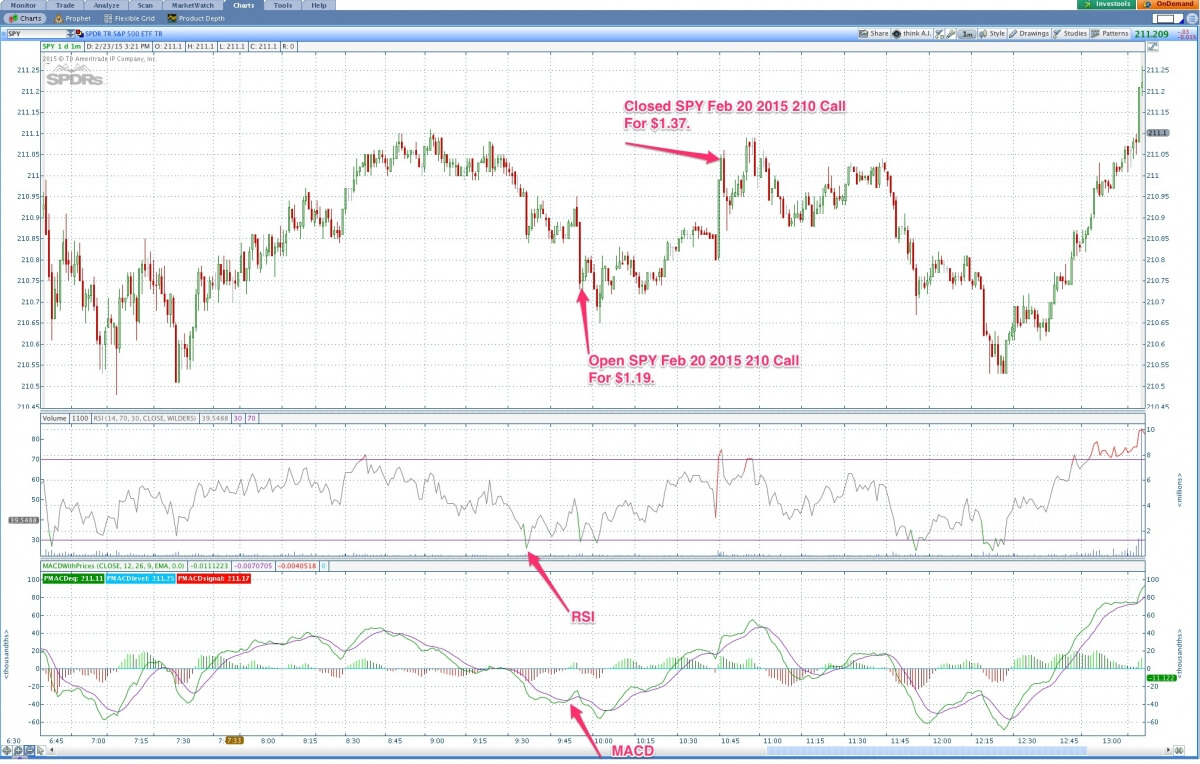Click the 211.1 current price bubble on axis
This screenshot has width=1200, height=764.
coord(1157,133)
